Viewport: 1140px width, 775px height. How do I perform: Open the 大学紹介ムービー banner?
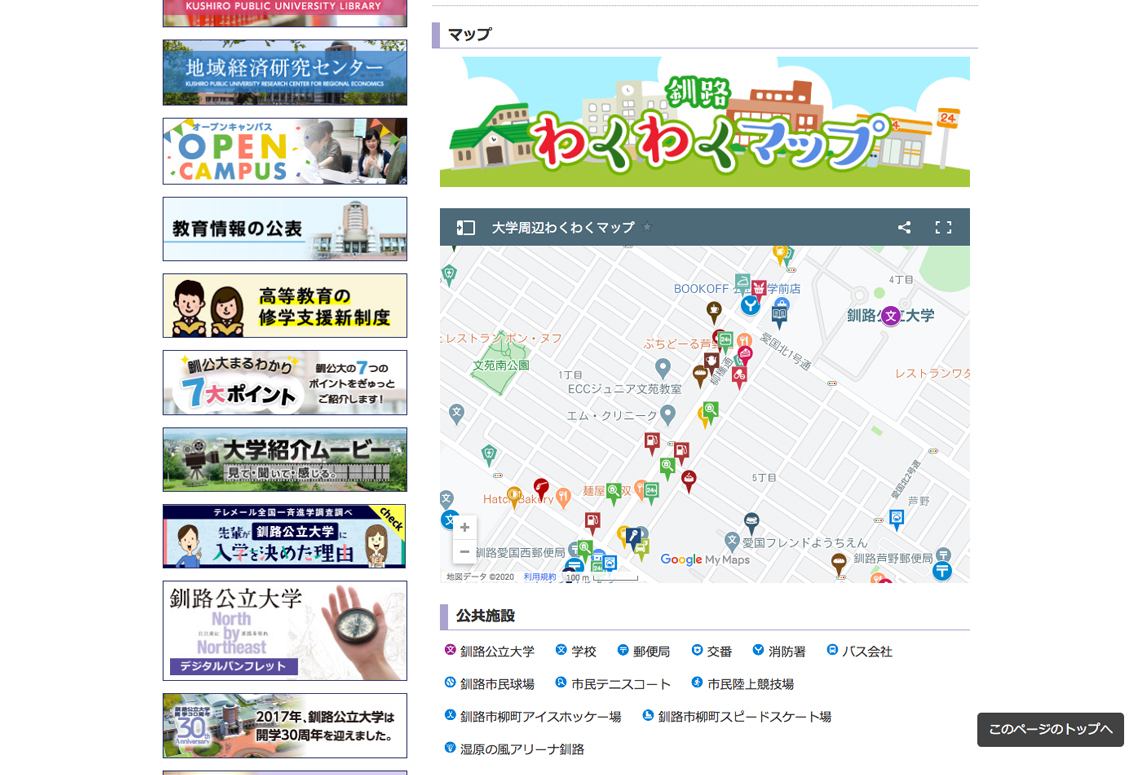[x=285, y=460]
